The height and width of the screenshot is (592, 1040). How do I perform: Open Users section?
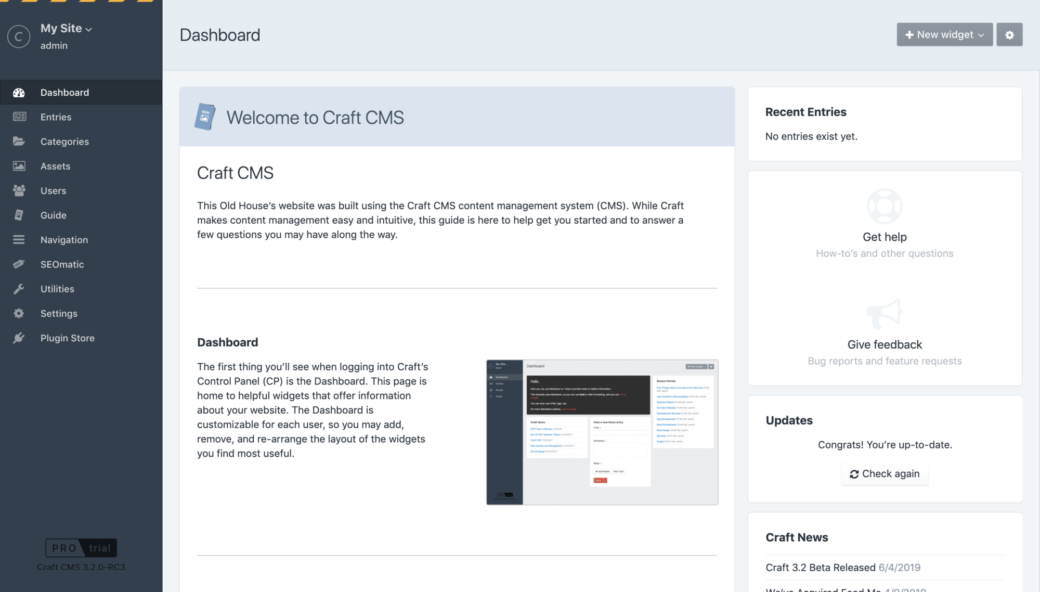pyautogui.click(x=81, y=190)
